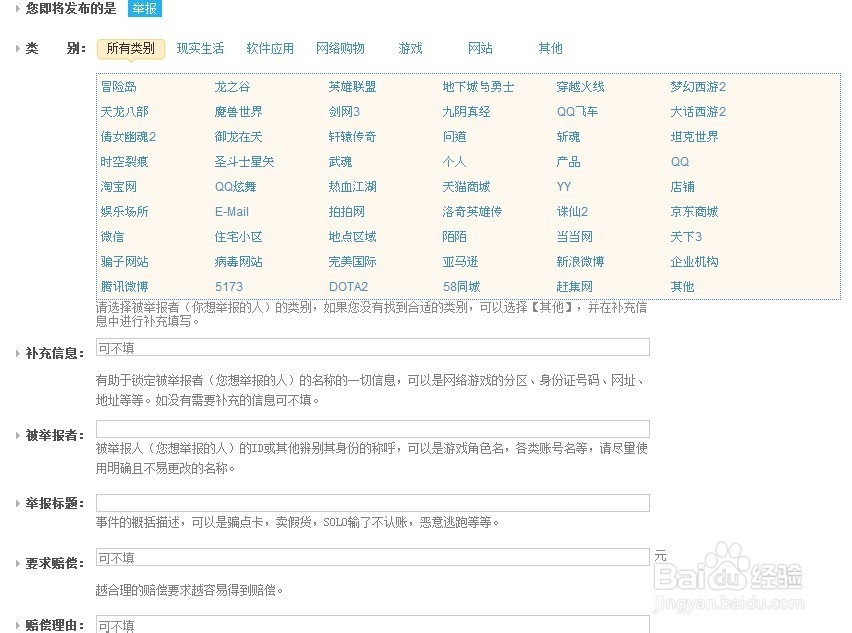Choose 龙之谷 from the category list
The width and height of the screenshot is (852, 633).
233,87
